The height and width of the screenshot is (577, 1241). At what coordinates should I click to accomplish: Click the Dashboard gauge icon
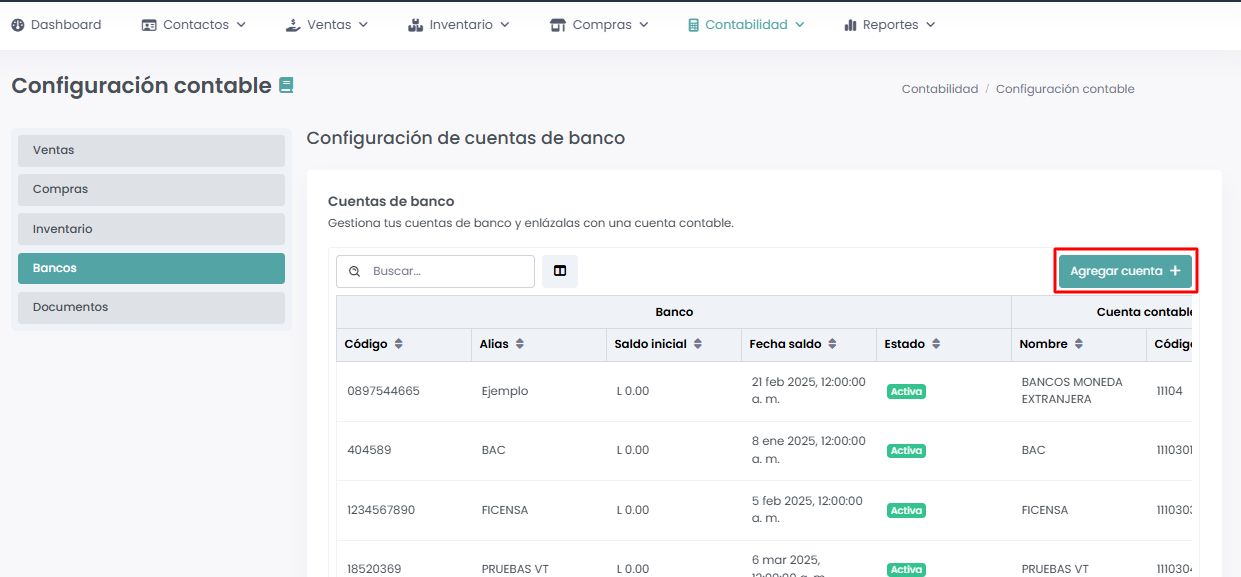pos(18,25)
